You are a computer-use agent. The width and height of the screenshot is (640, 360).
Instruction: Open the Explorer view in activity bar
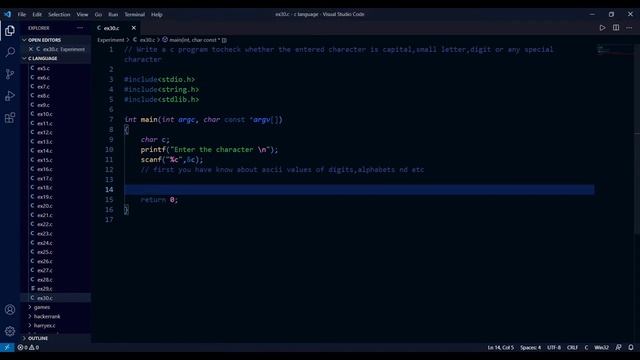tap(10, 31)
